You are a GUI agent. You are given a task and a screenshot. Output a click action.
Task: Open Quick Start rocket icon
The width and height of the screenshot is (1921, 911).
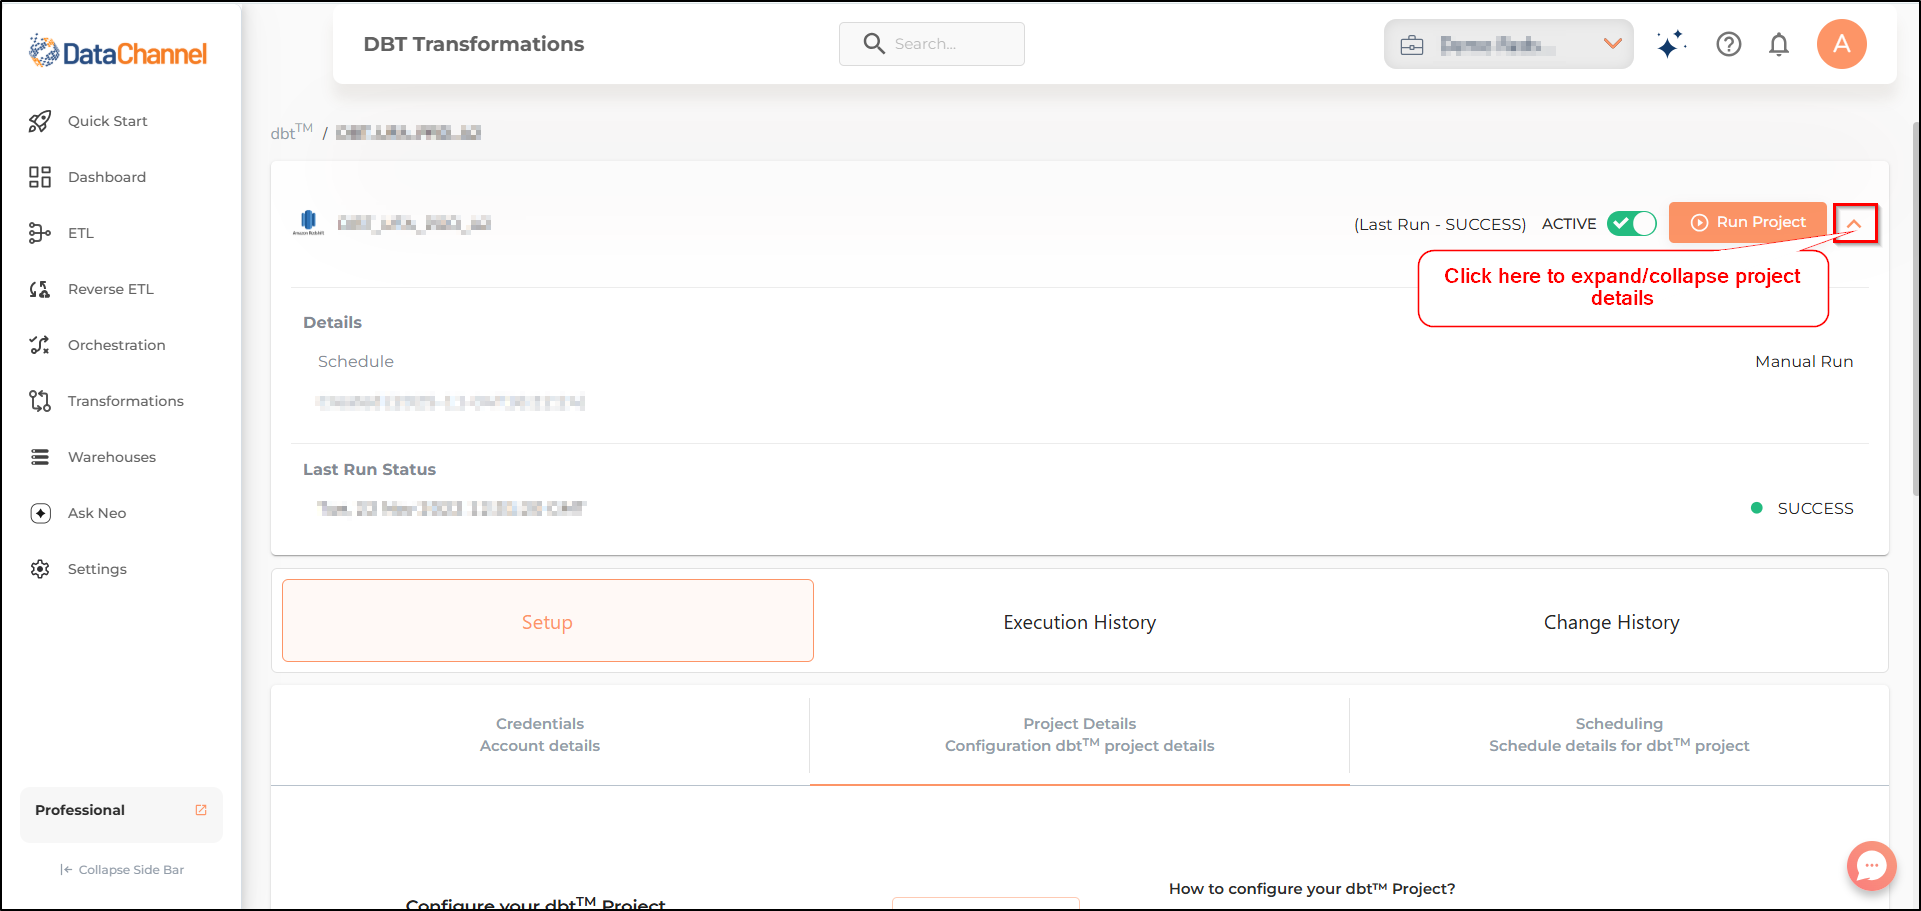(x=40, y=121)
